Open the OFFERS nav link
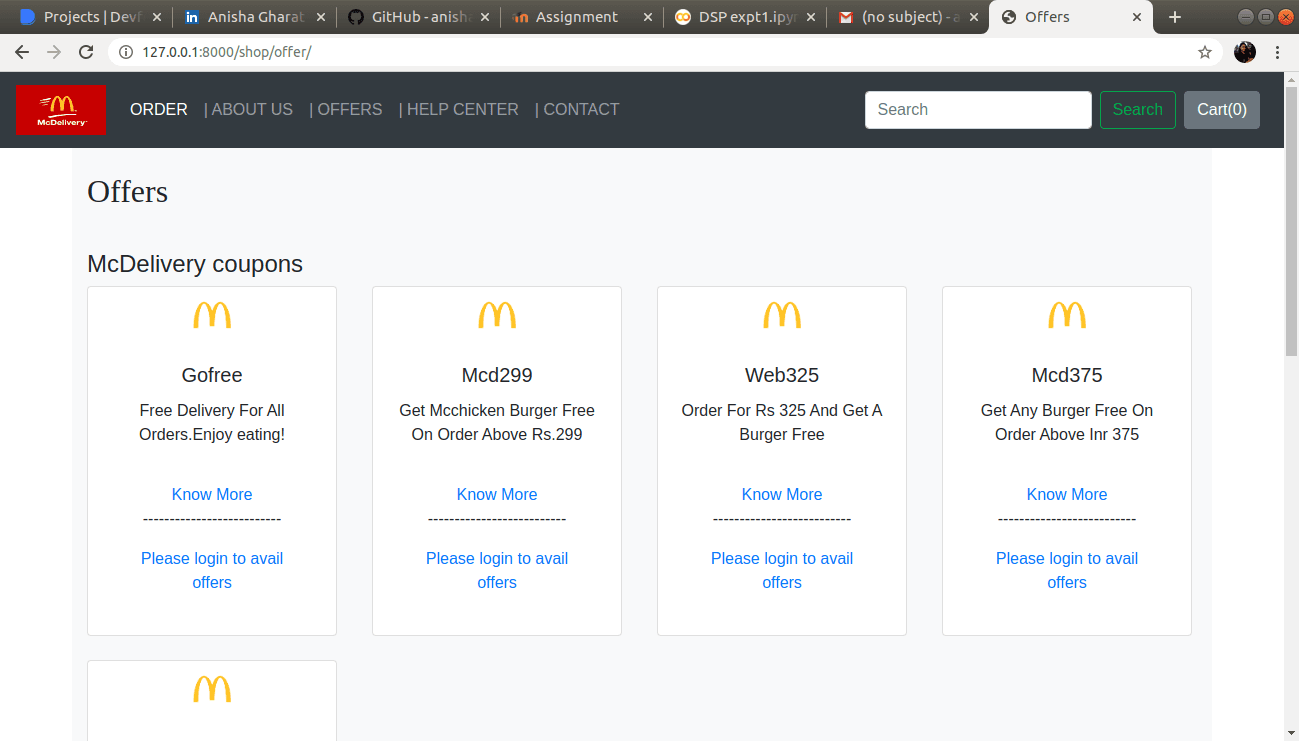 point(346,110)
